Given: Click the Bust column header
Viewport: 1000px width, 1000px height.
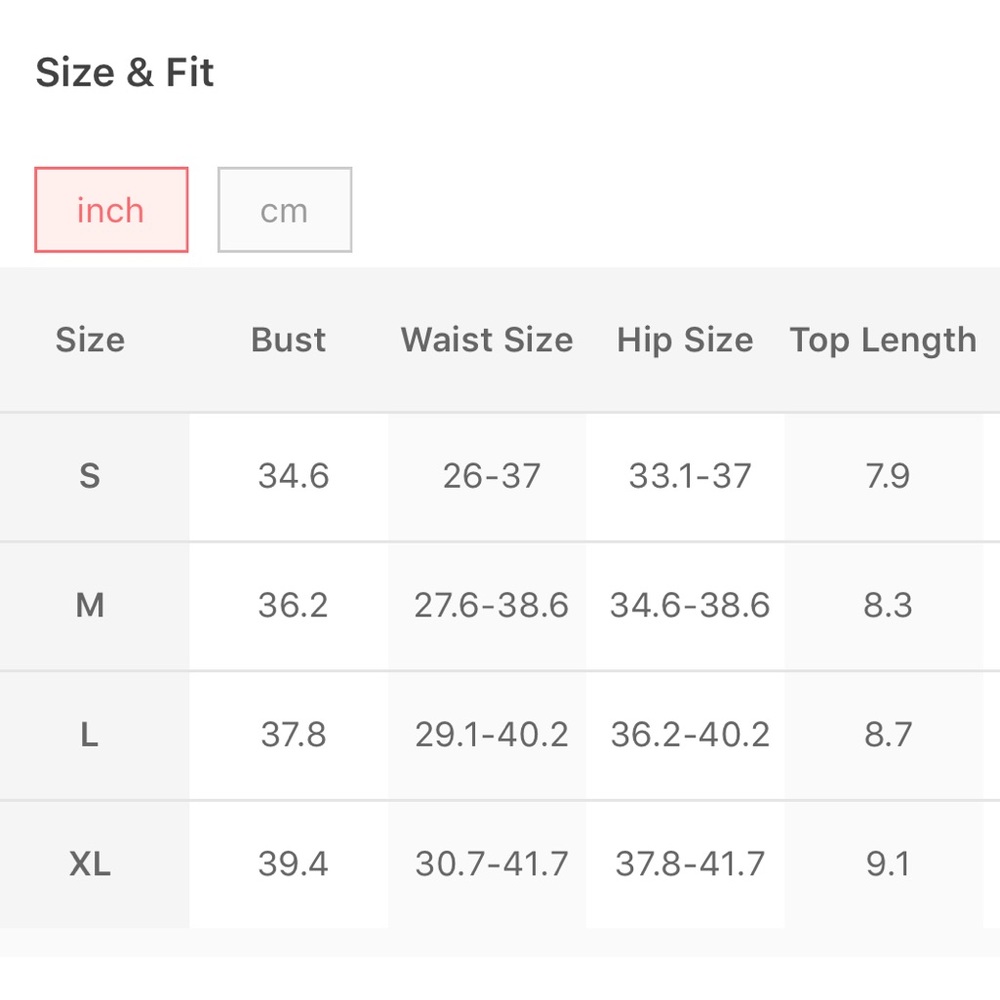Looking at the screenshot, I should point(288,339).
